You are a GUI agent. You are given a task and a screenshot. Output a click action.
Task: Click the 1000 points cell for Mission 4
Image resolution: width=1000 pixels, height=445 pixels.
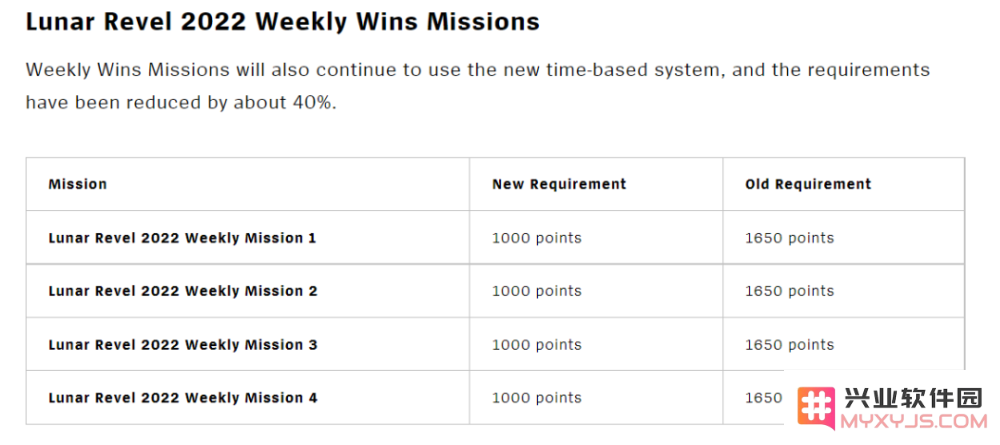[536, 398]
